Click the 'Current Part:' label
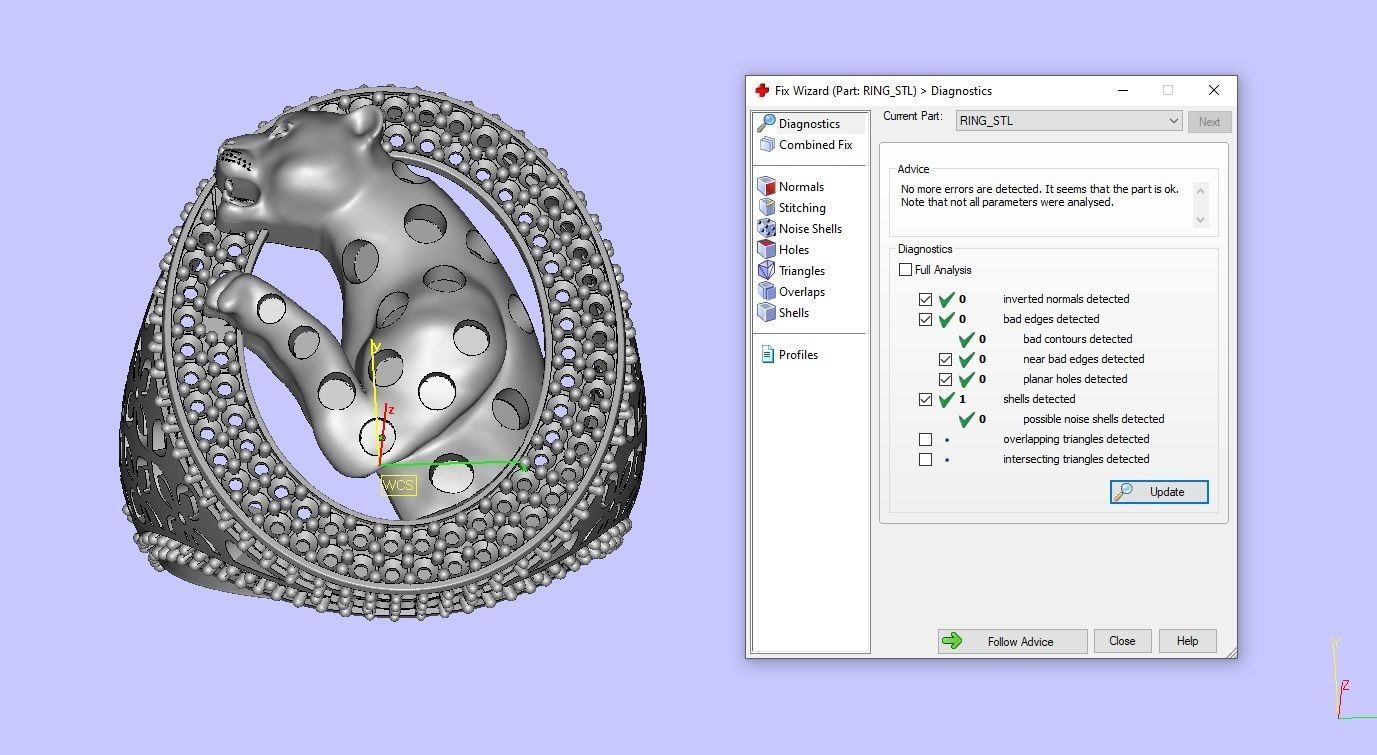1377x755 pixels. (913, 116)
